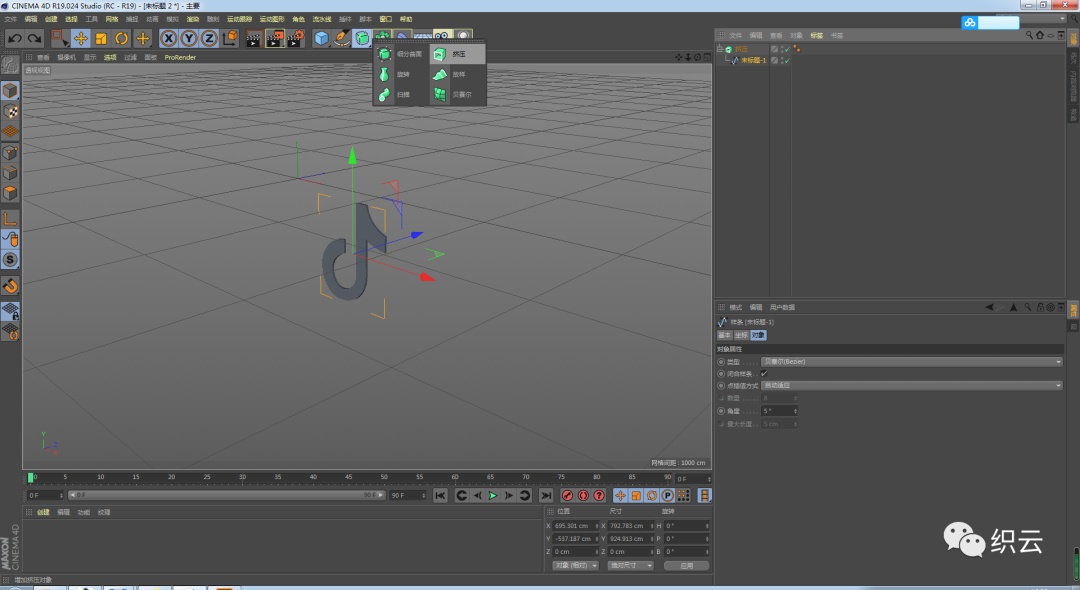
Task: Select edges mode in left sidebar
Action: tap(10, 173)
